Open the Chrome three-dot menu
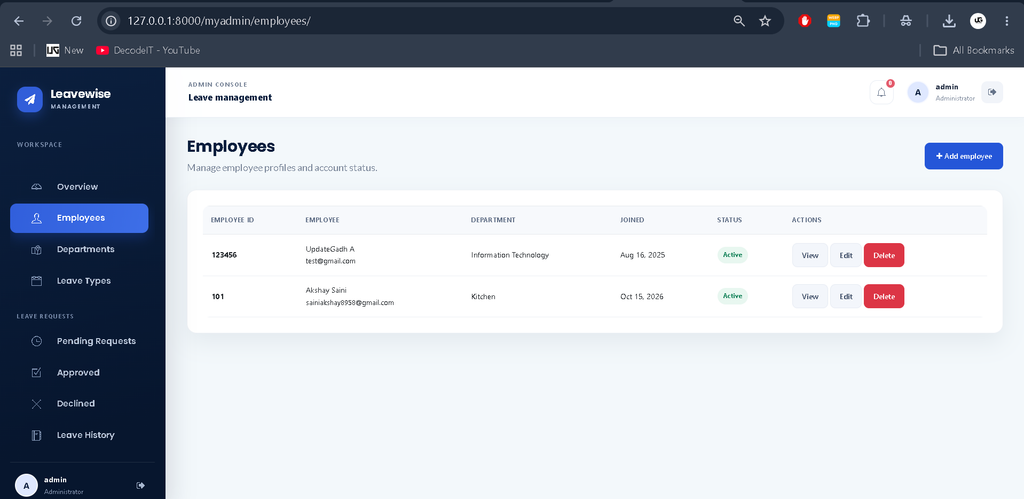 coord(1006,21)
